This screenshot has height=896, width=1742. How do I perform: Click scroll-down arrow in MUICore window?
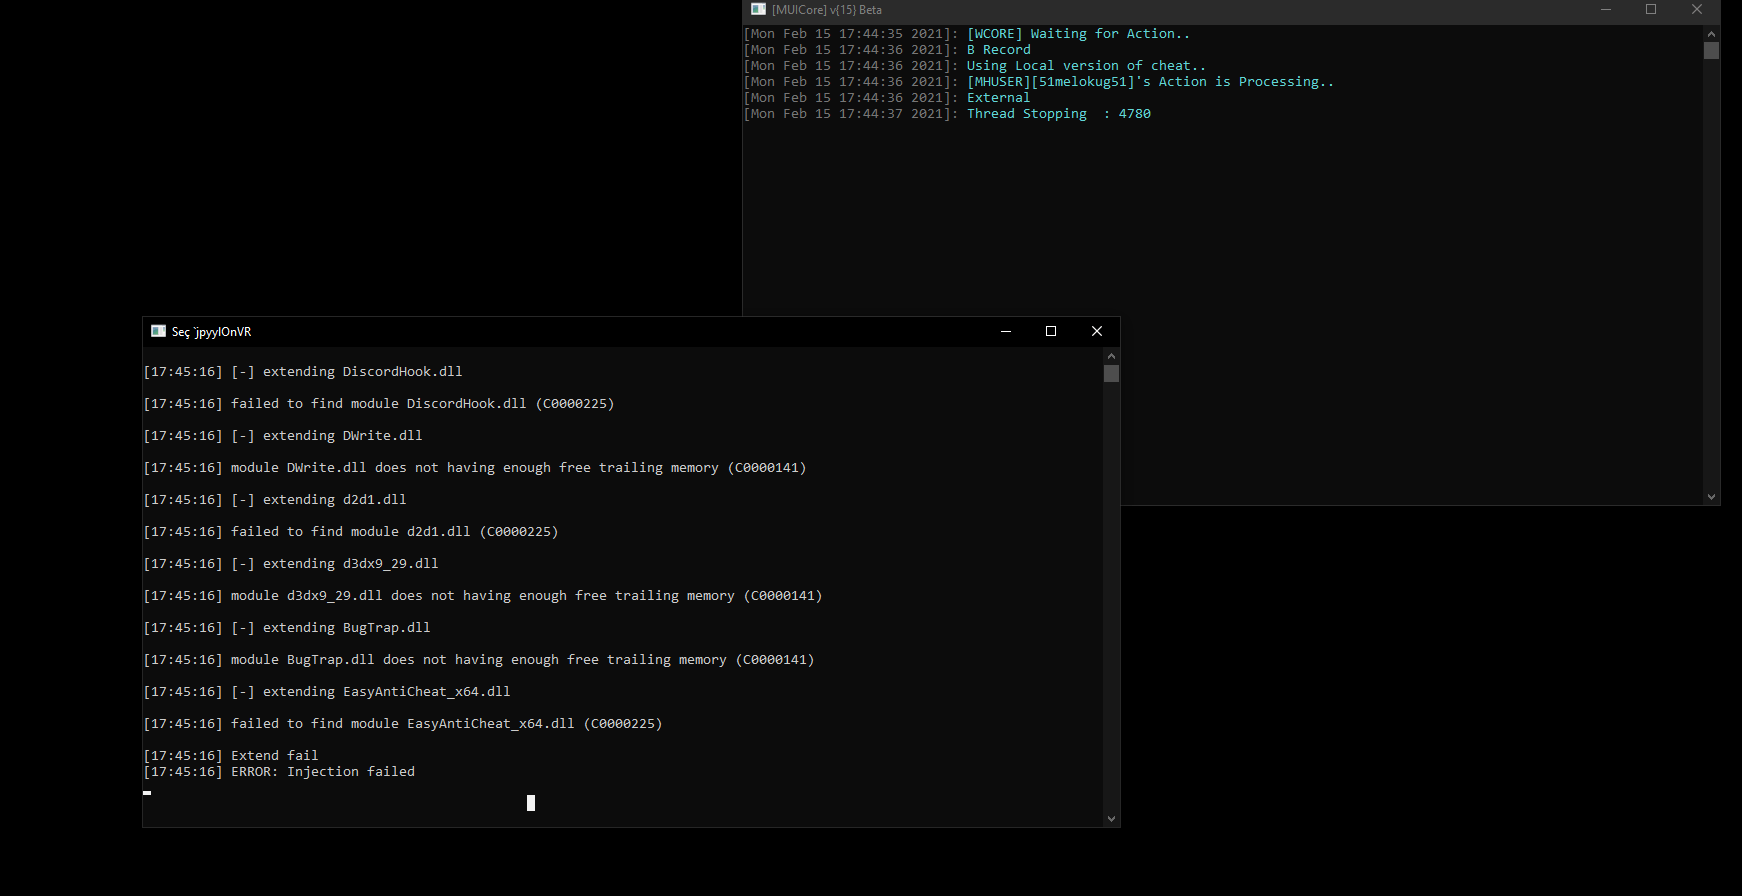pyautogui.click(x=1711, y=496)
